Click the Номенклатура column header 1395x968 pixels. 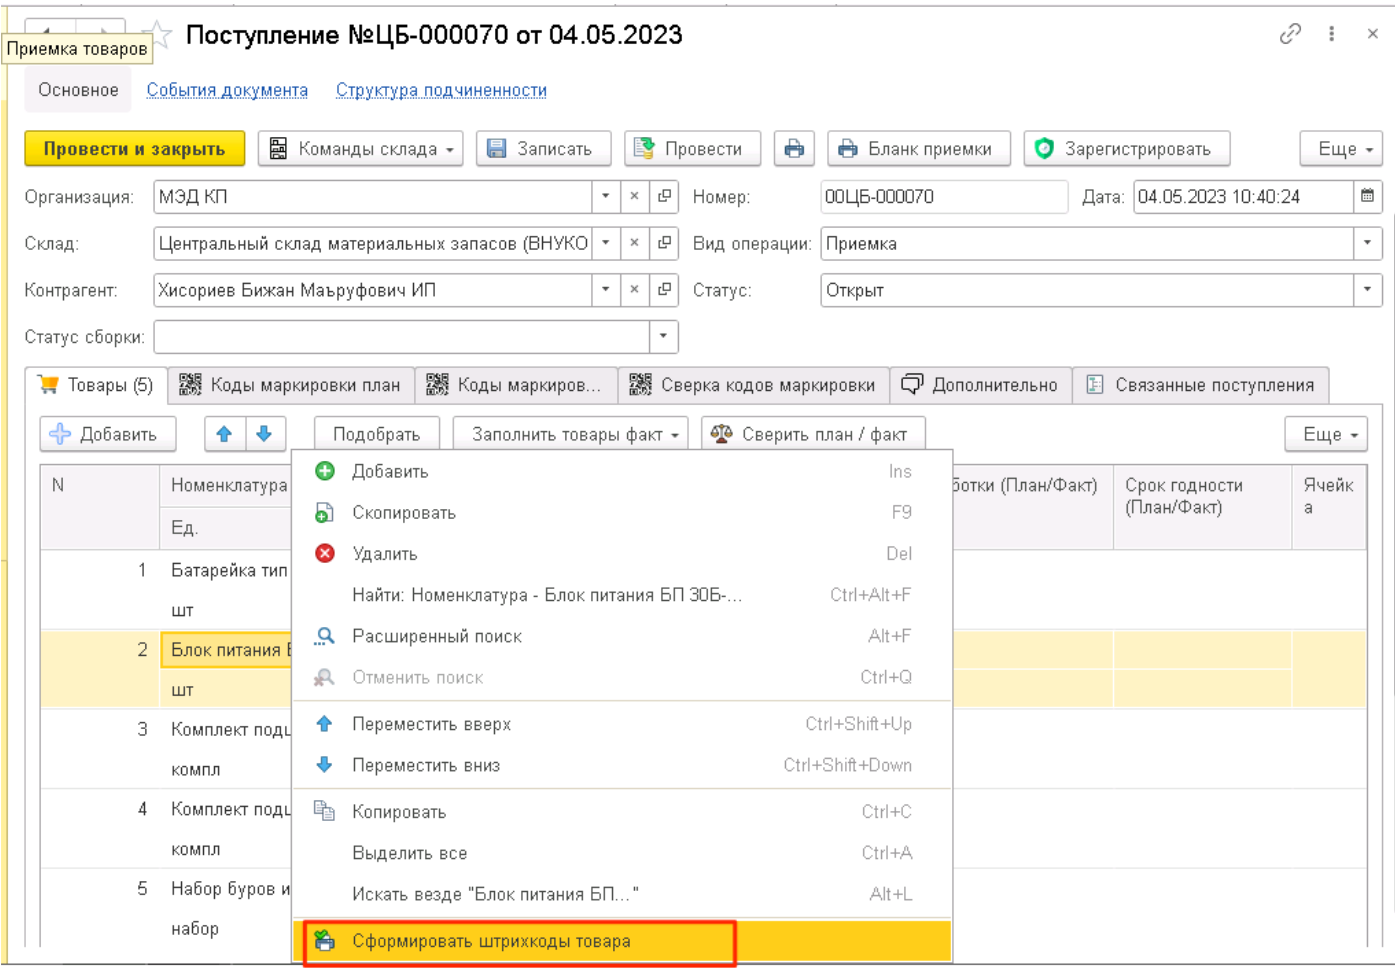(x=229, y=485)
